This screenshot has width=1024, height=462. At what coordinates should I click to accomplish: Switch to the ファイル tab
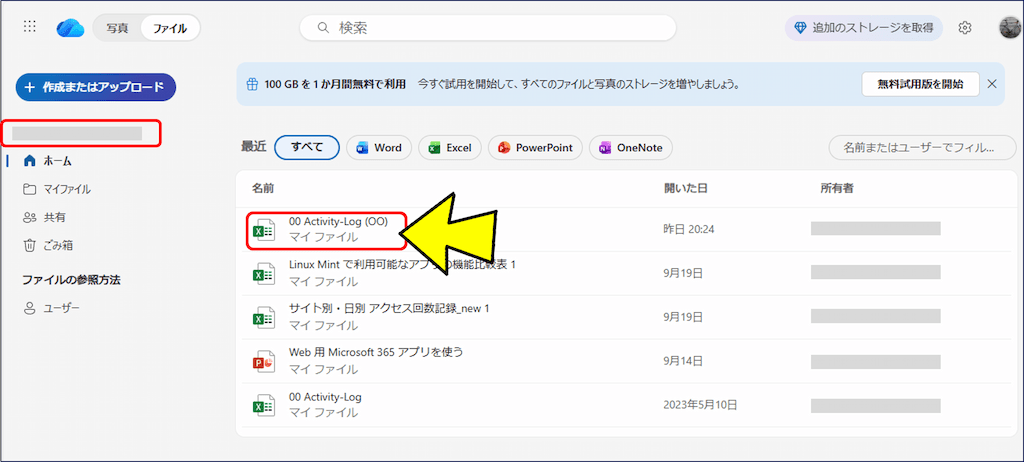point(170,28)
